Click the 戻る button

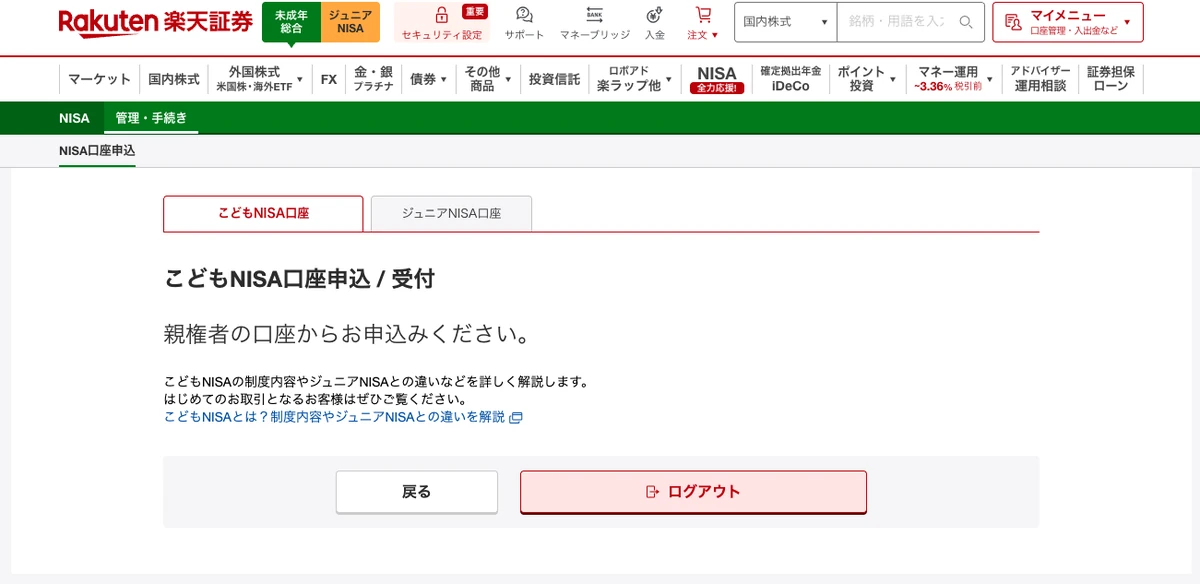coord(416,492)
